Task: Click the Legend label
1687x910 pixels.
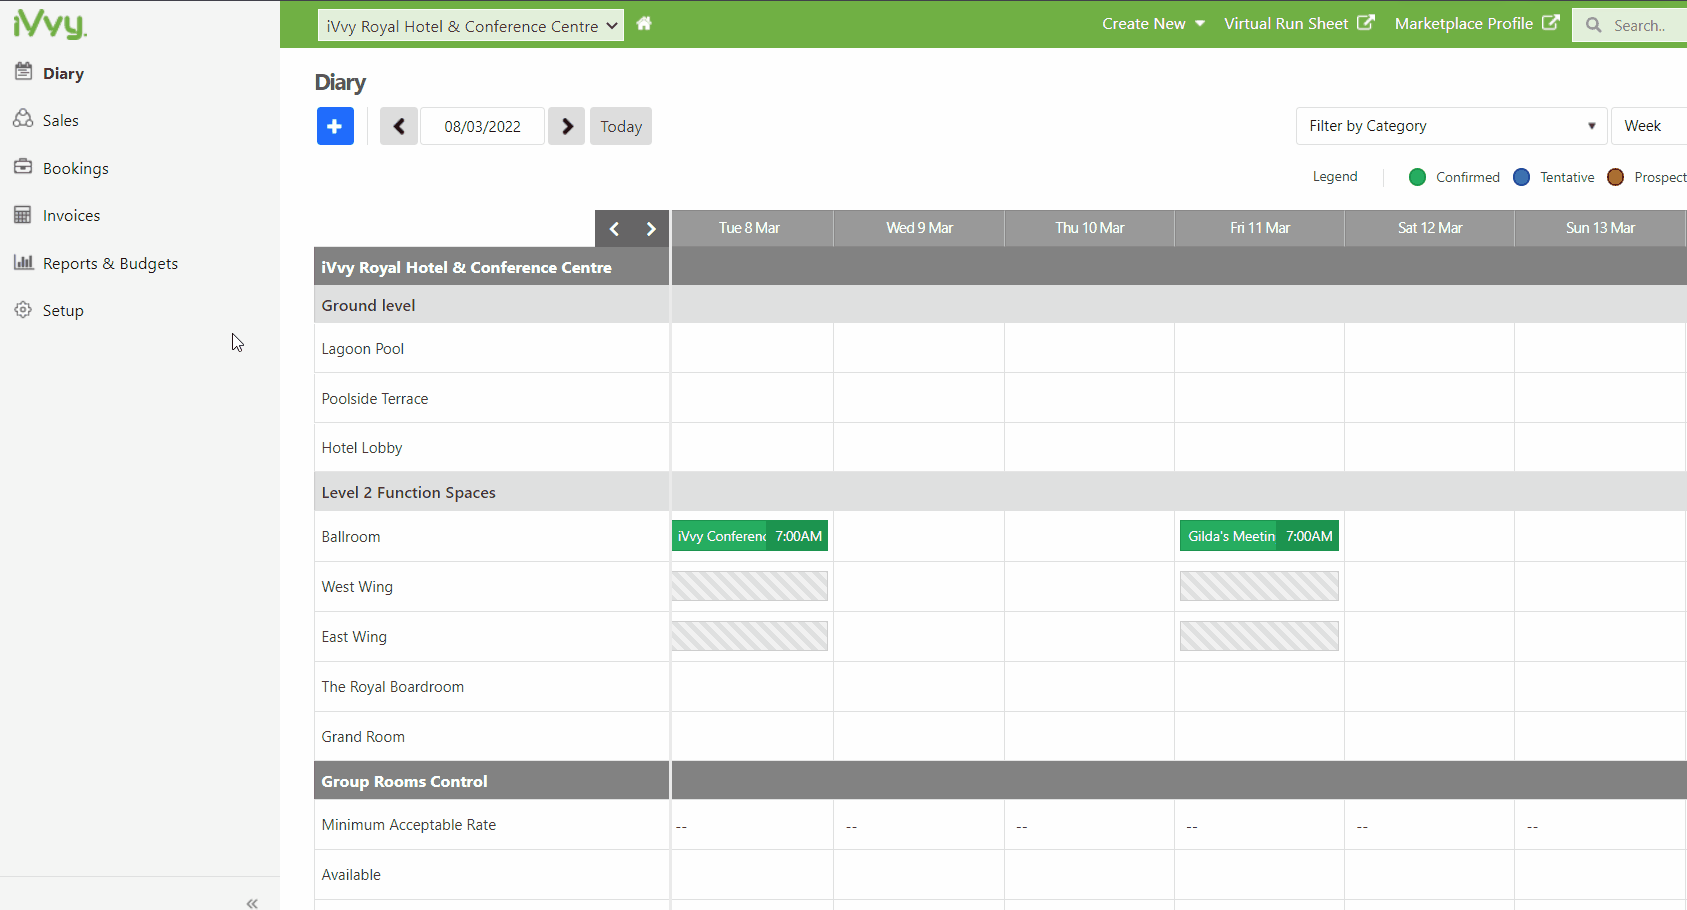Action: click(1335, 177)
